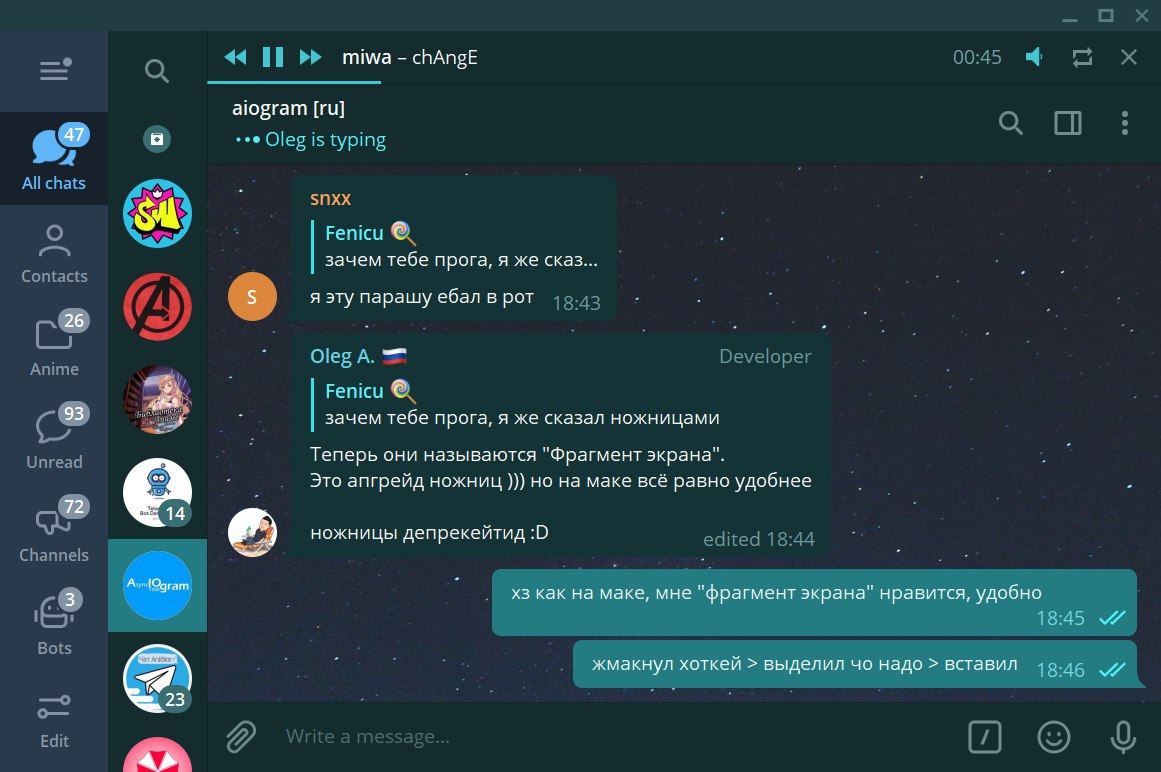Switch to the Channels folder tab
The width and height of the screenshot is (1161, 772).
[54, 531]
